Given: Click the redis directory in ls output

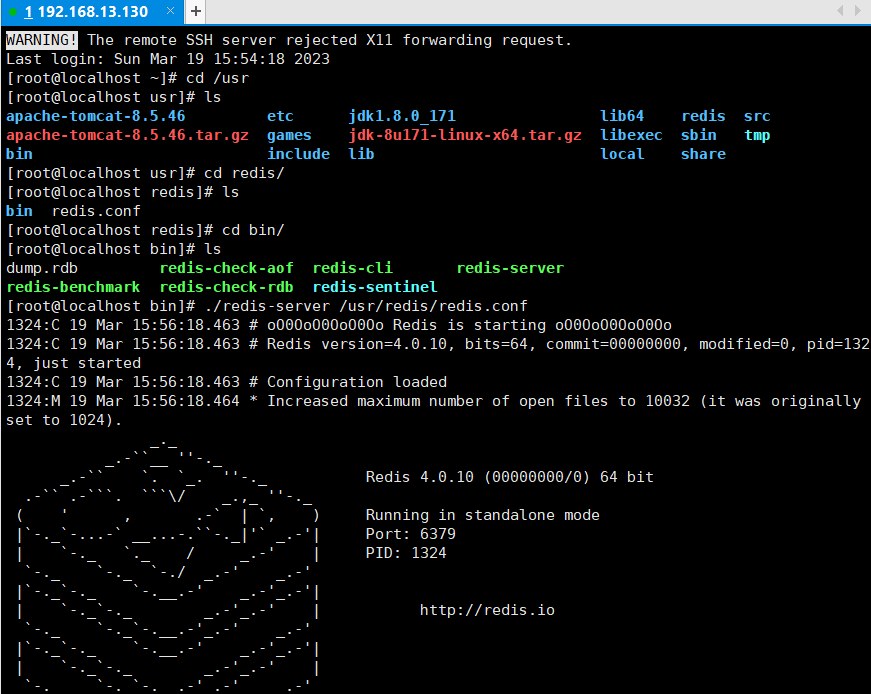Looking at the screenshot, I should point(703,116).
